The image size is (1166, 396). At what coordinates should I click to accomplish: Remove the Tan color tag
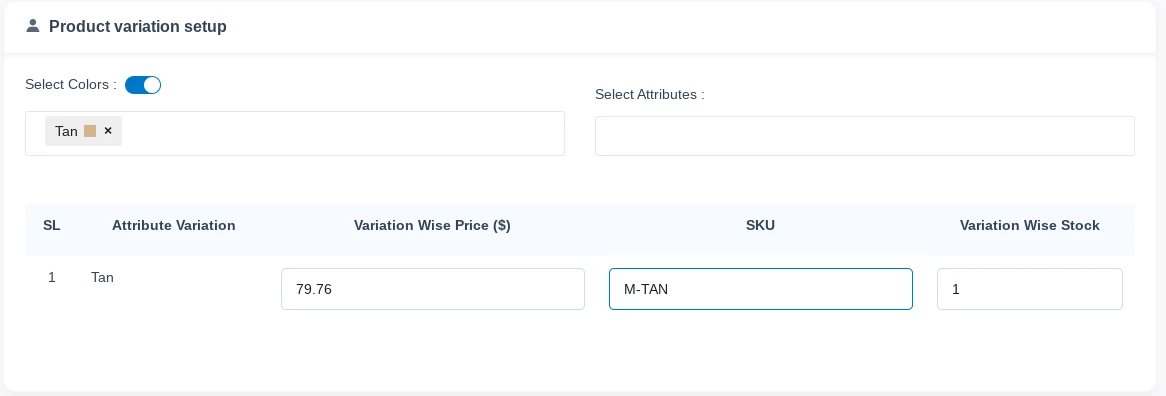pos(108,131)
